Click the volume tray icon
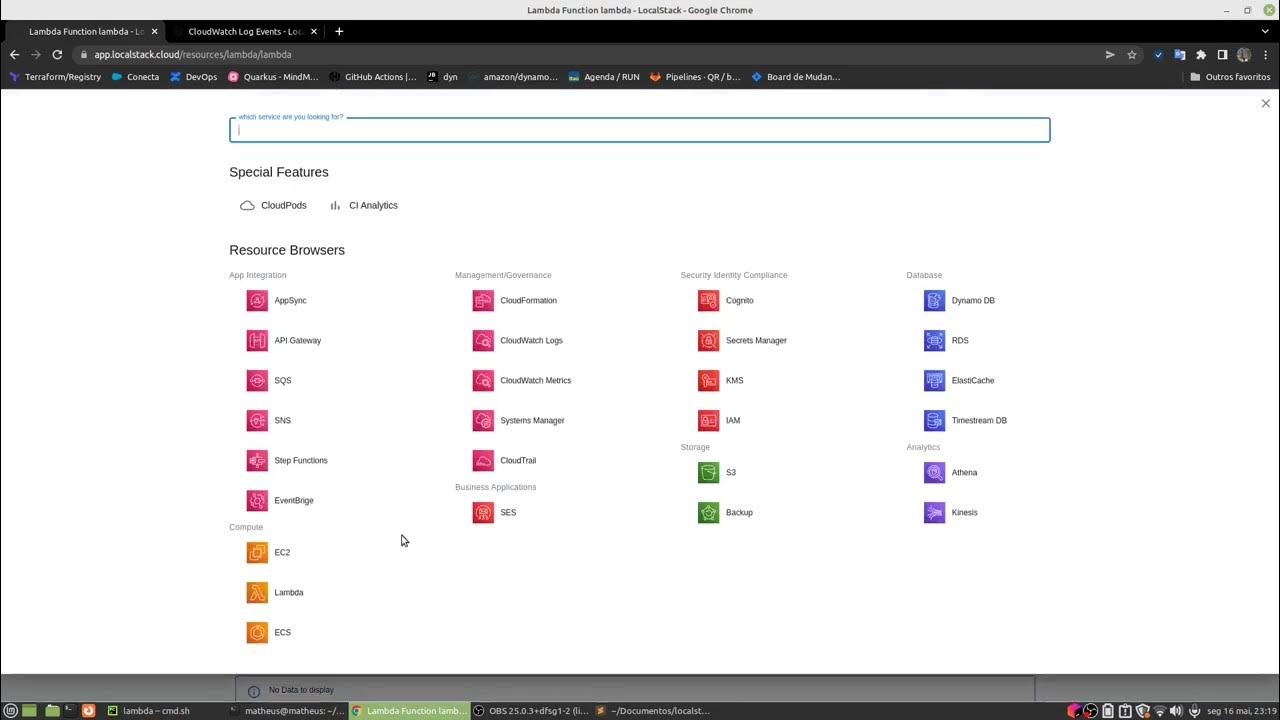Image resolution: width=1280 pixels, height=720 pixels. click(x=1176, y=711)
